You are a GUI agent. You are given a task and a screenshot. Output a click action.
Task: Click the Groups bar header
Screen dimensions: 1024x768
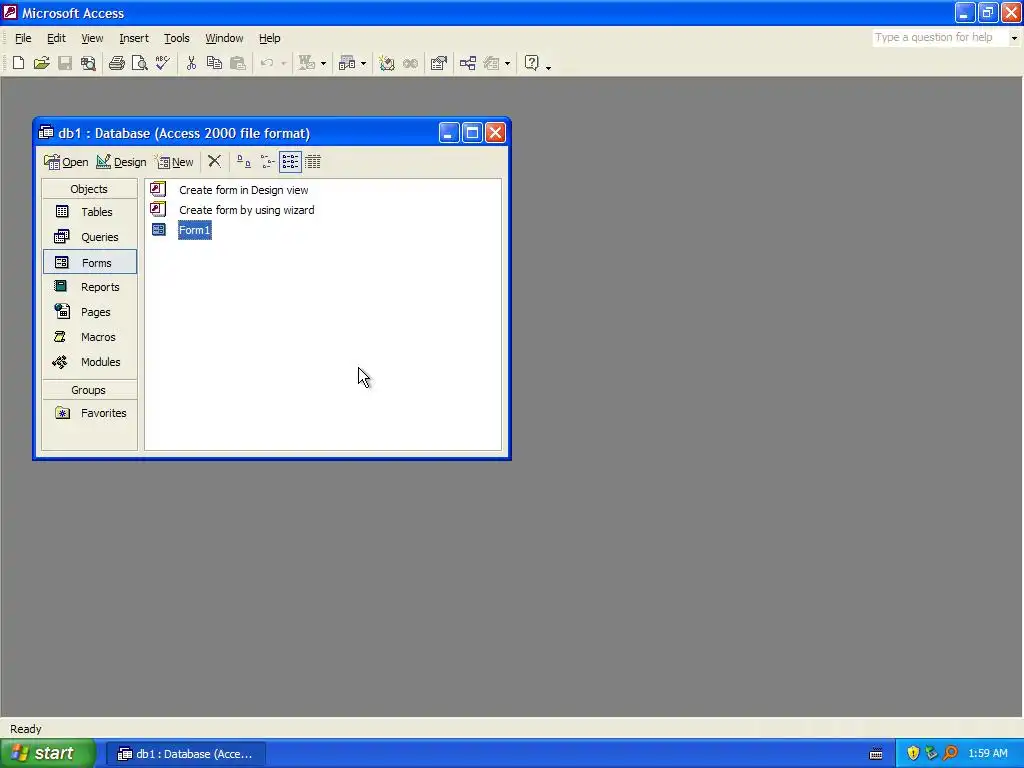click(89, 390)
